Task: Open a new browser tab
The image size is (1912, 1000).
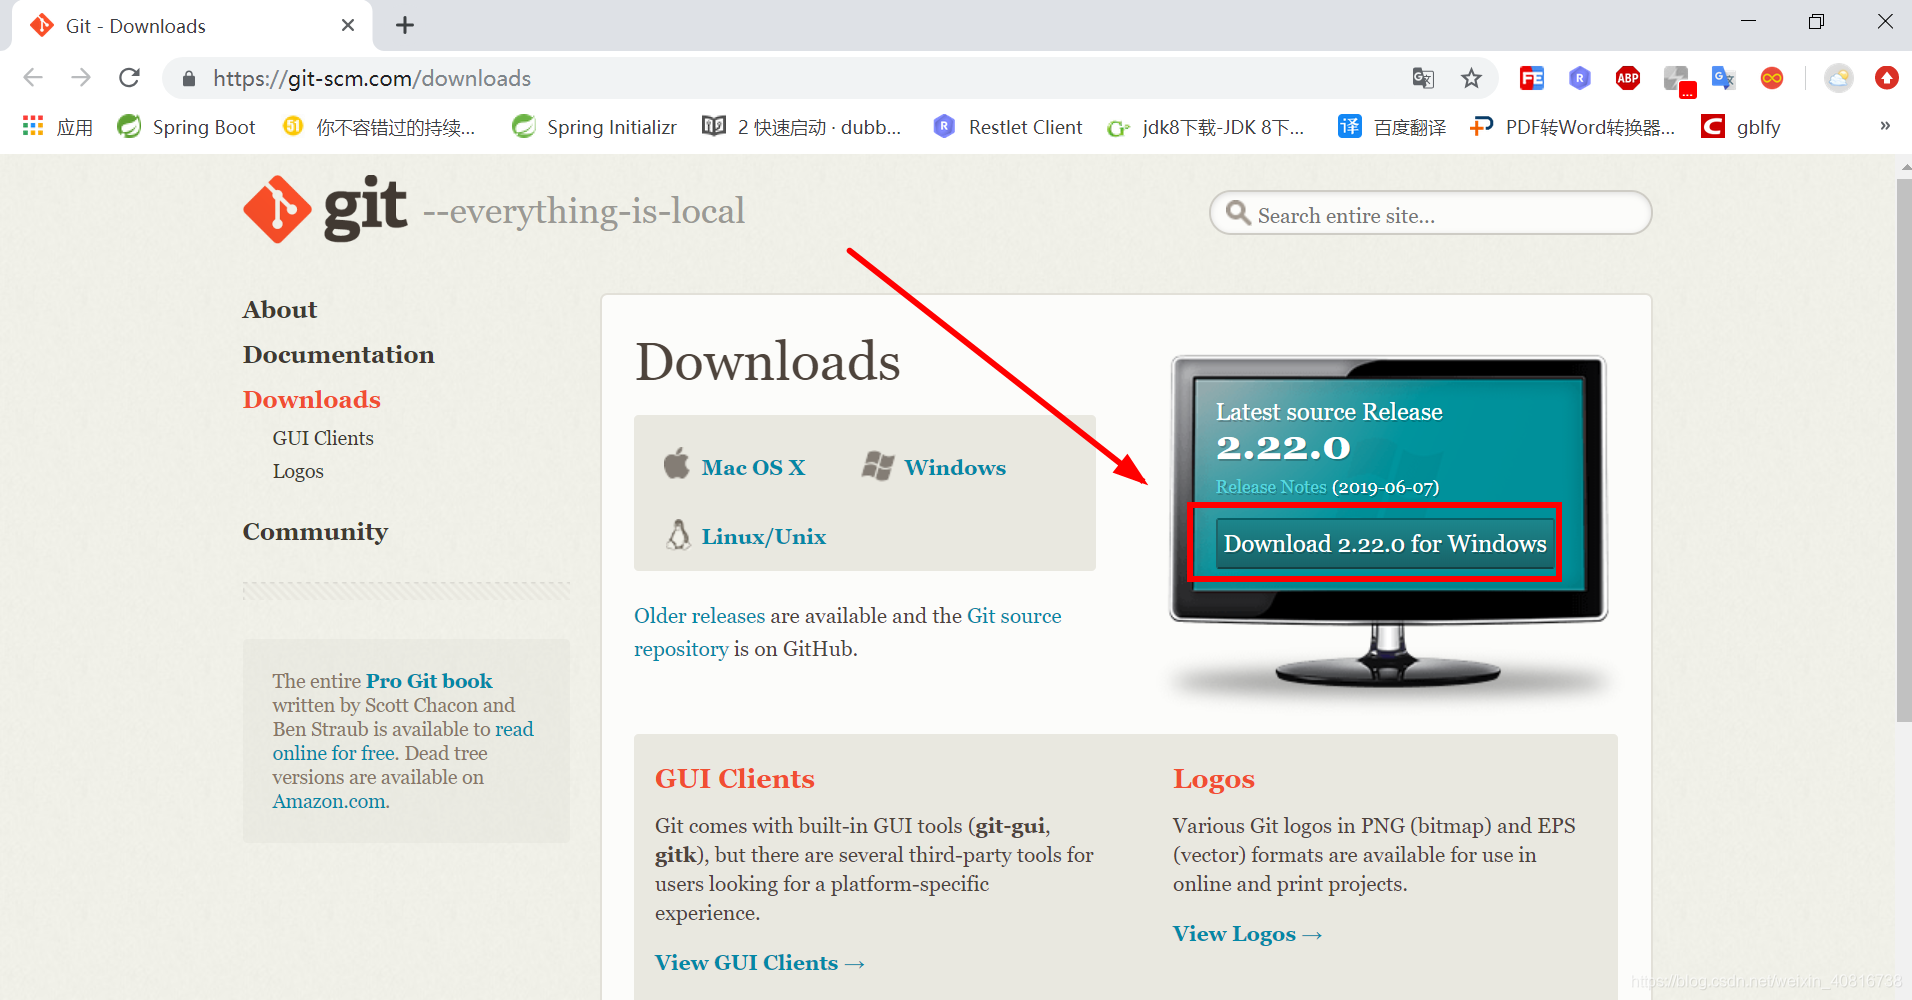Action: coord(405,26)
